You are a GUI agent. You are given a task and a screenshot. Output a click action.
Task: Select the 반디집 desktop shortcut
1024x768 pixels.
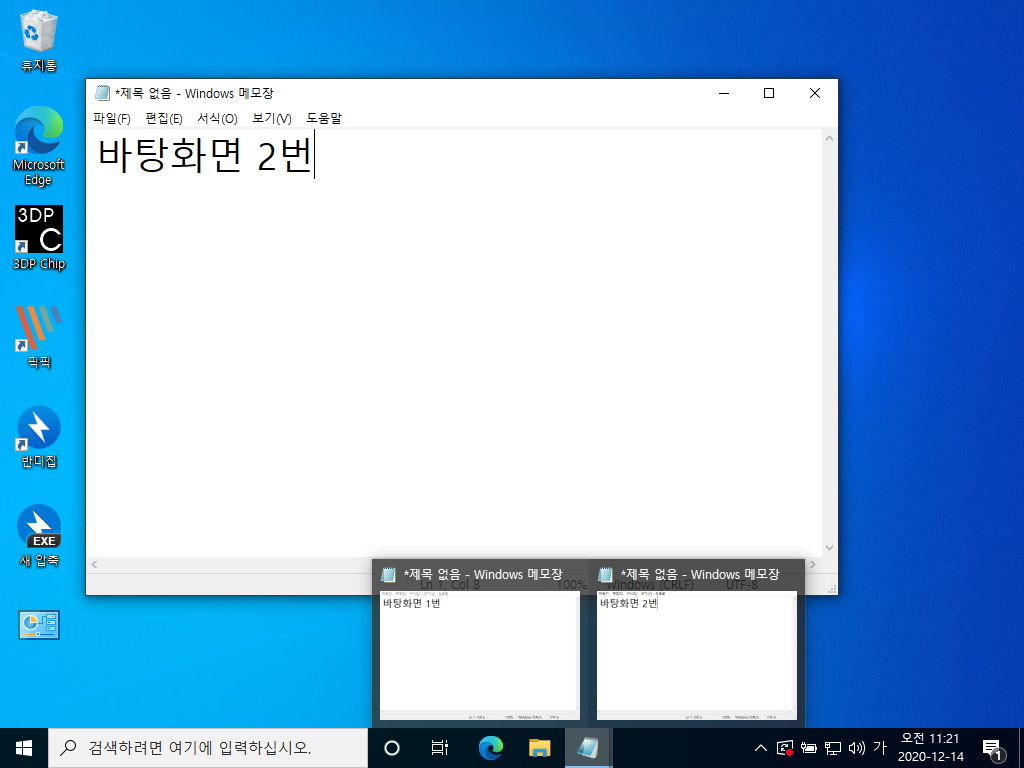39,438
